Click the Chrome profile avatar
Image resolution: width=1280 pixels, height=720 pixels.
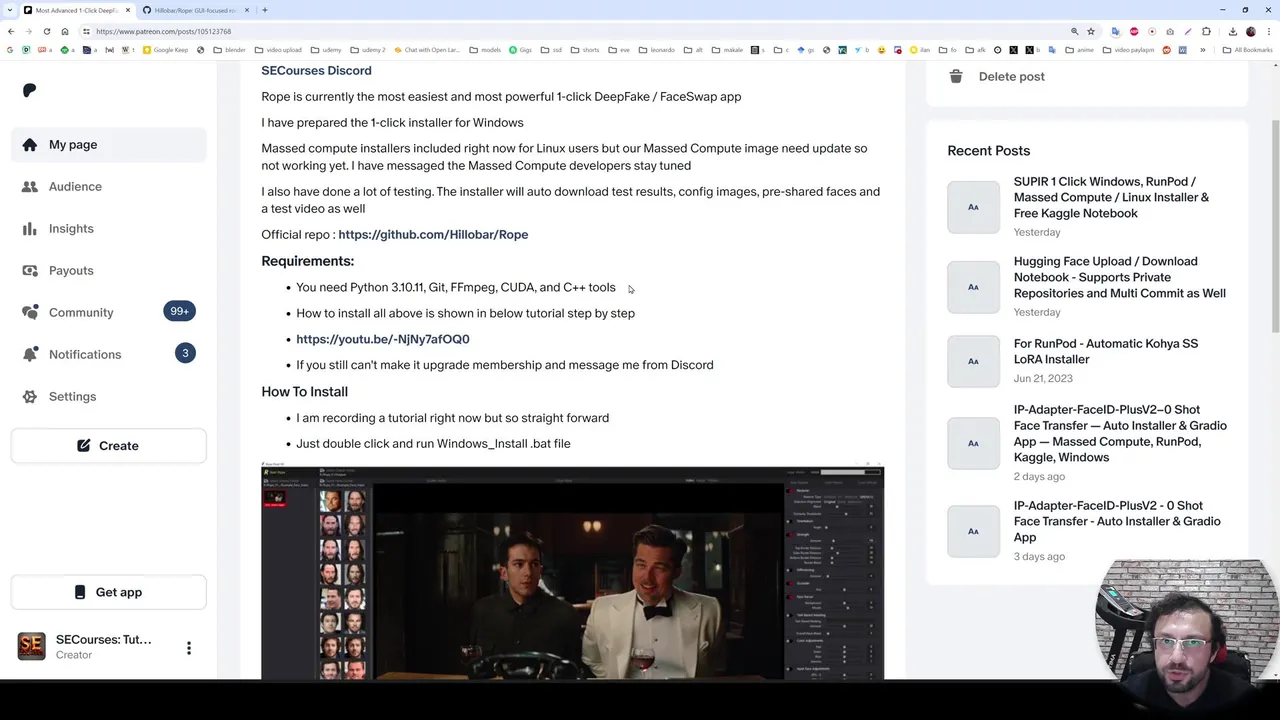pos(1251,31)
